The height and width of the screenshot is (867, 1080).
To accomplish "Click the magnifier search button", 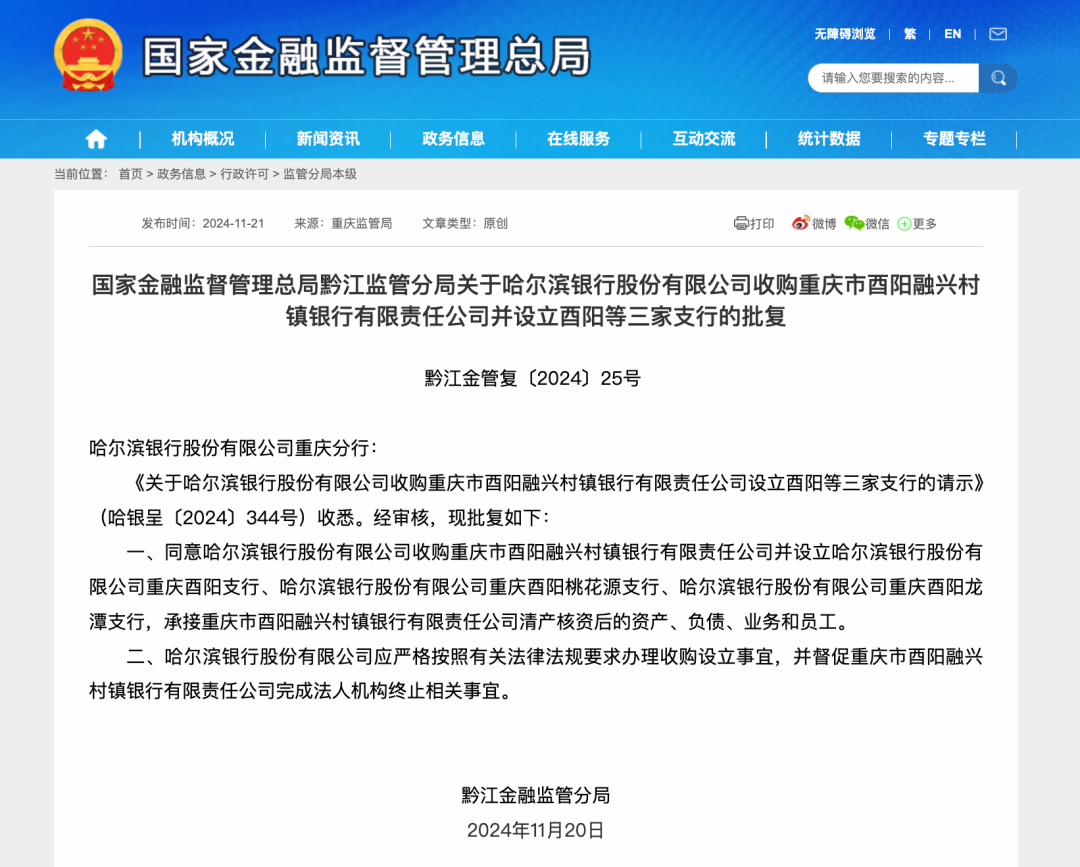I will pyautogui.click(x=998, y=78).
